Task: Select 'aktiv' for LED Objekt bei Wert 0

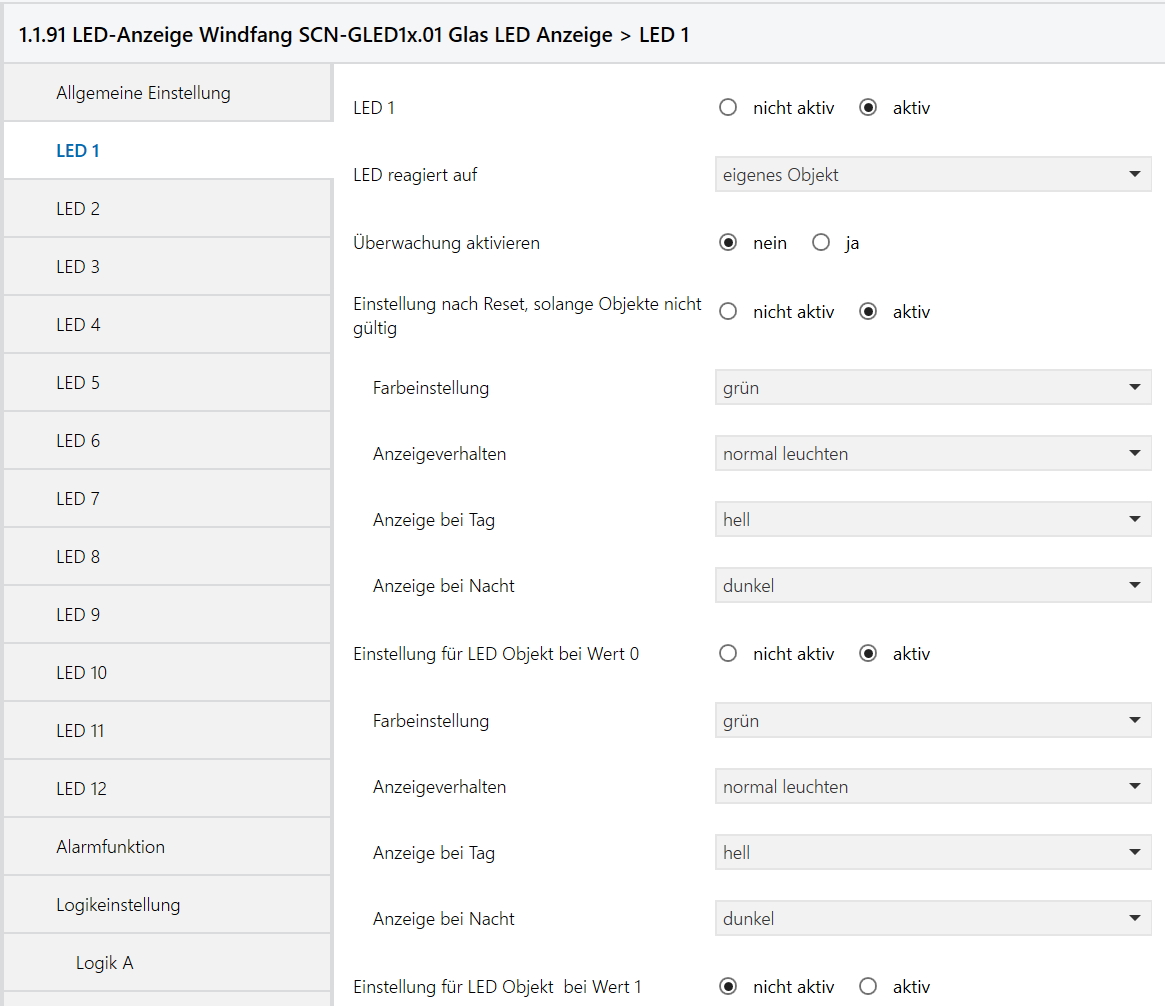Action: [x=868, y=654]
